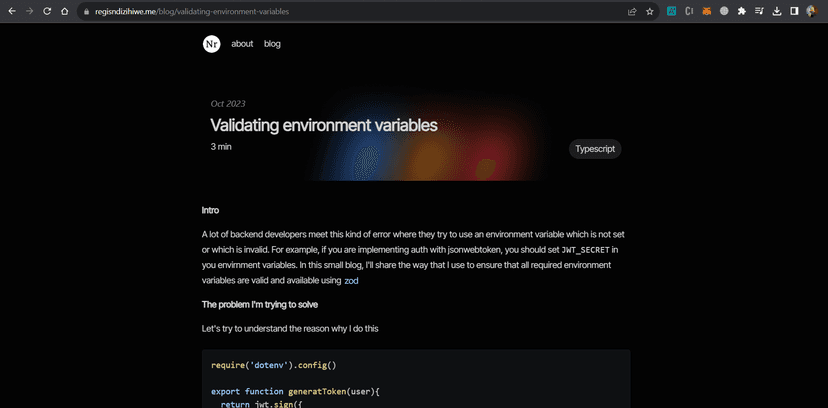This screenshot has height=408, width=828.
Task: Go to the browser home page icon
Action: 64,12
